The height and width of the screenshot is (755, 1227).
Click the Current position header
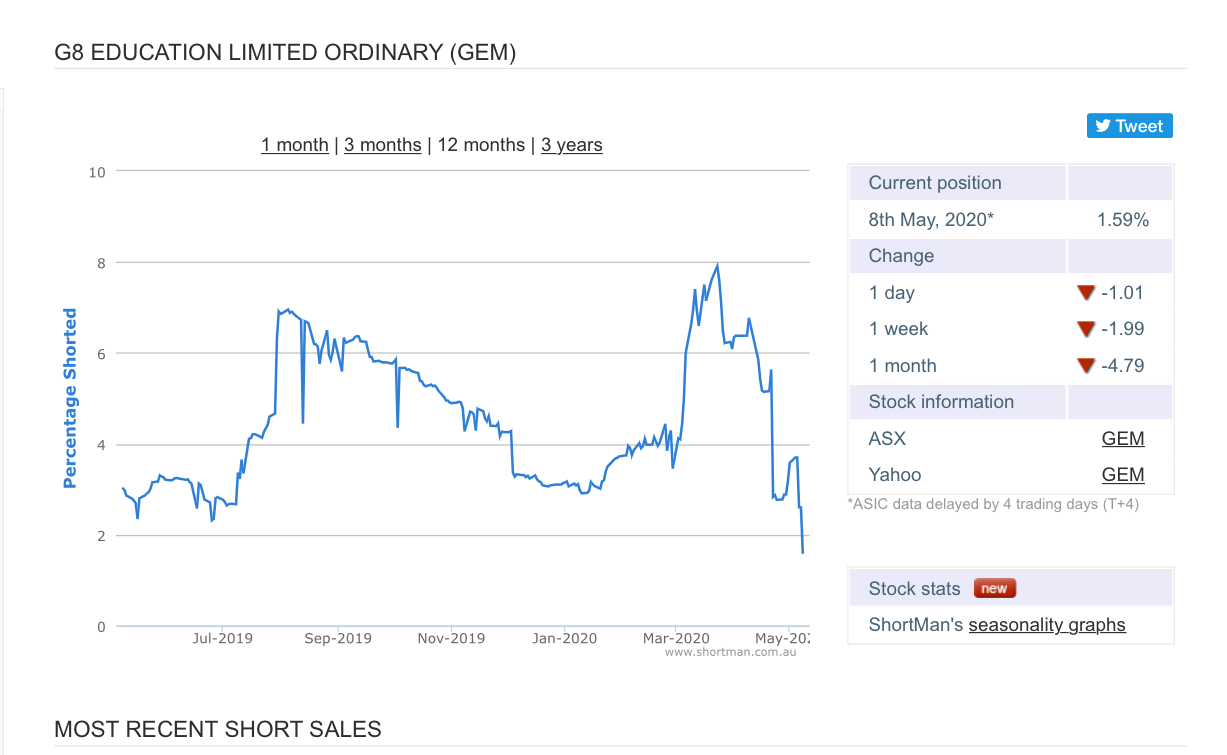(x=935, y=183)
